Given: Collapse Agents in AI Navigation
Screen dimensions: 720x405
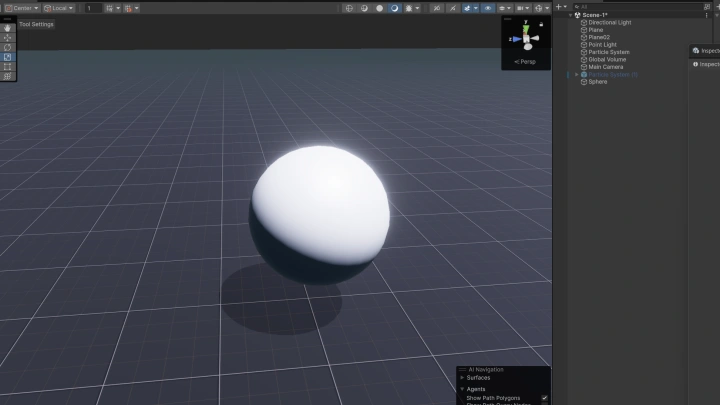Looking at the screenshot, I should (462, 389).
